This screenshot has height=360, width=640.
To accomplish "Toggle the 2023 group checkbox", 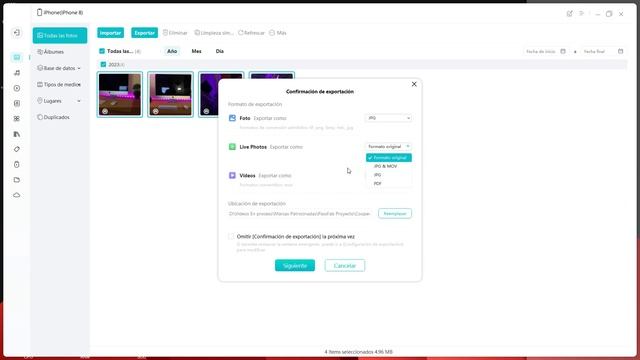I will coord(103,64).
